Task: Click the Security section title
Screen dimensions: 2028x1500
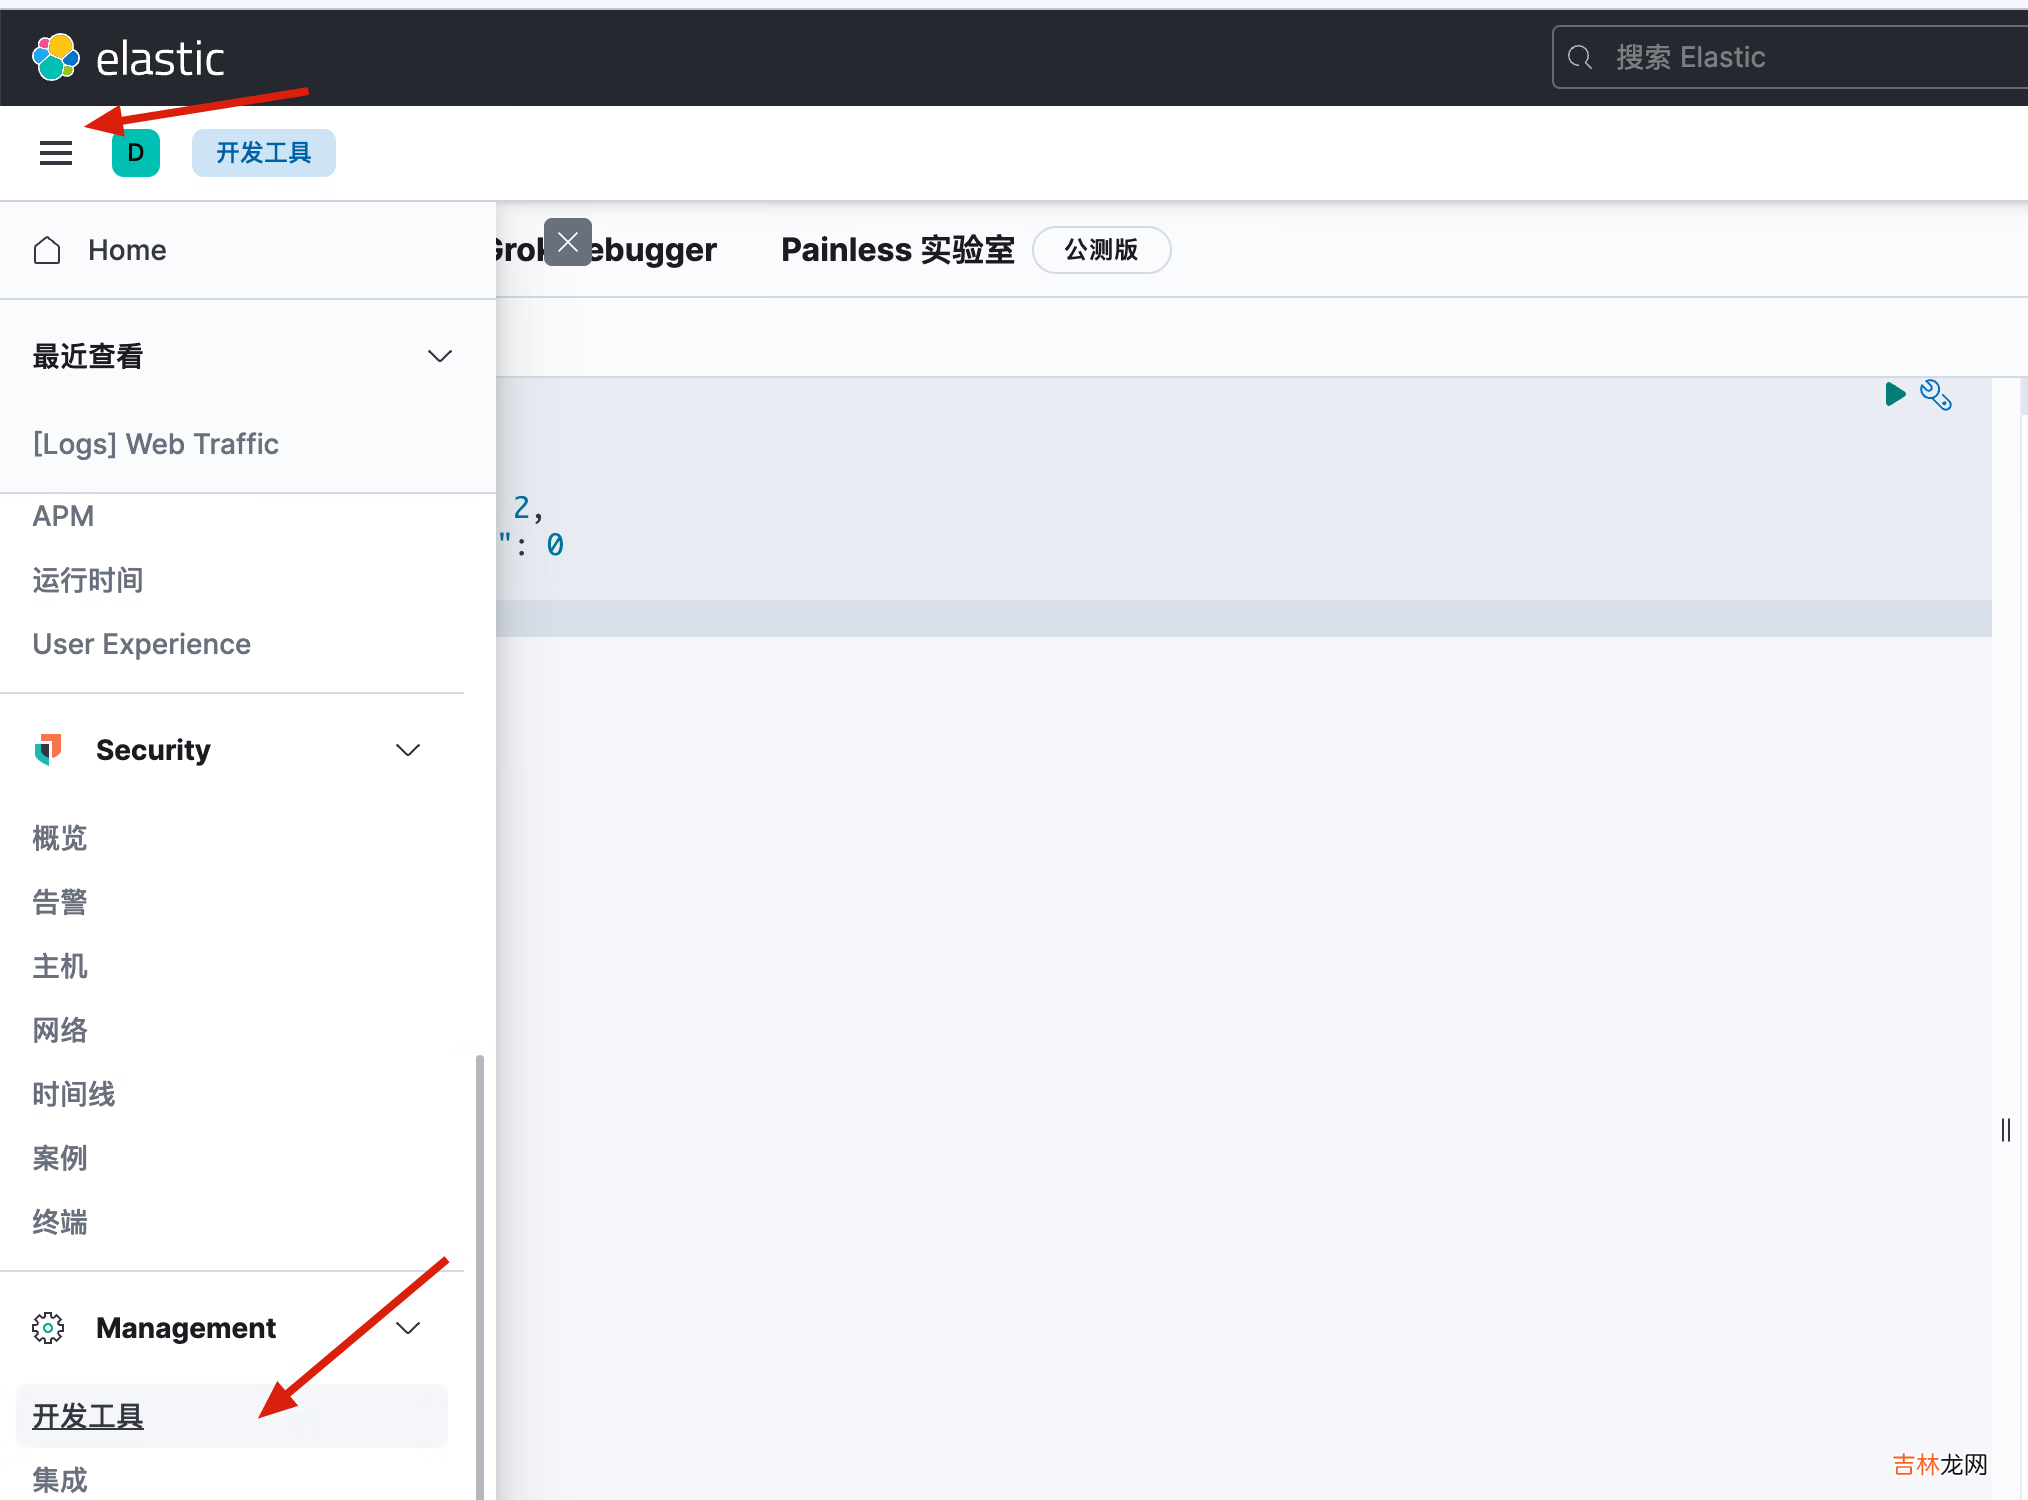Action: tap(153, 750)
